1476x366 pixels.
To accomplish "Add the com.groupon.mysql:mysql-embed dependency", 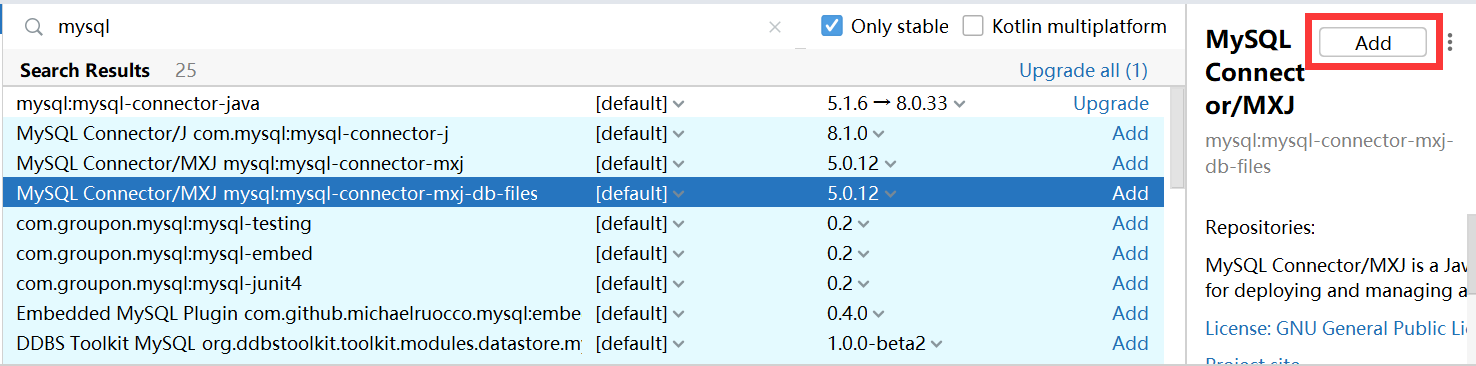I will (x=1130, y=253).
